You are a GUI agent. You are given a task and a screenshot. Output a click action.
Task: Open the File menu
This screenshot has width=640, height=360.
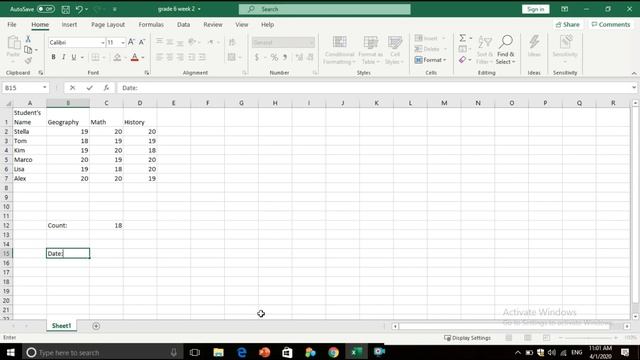click(x=12, y=24)
